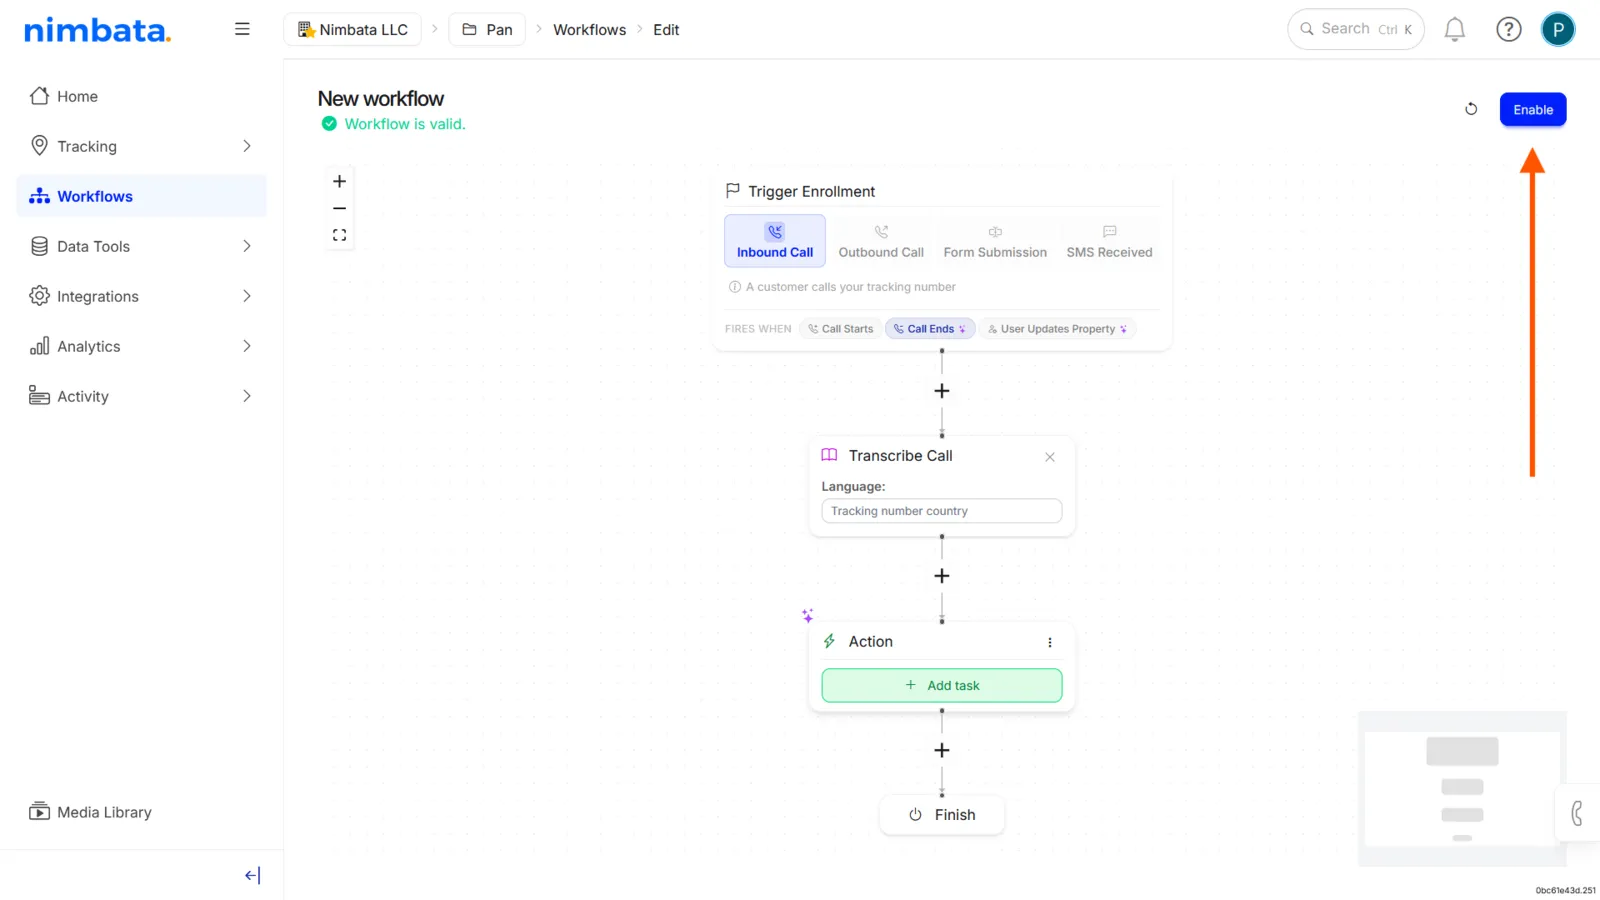Viewport: 1600px width, 900px height.
Task: Fit workflow canvas to view
Action: (x=339, y=235)
